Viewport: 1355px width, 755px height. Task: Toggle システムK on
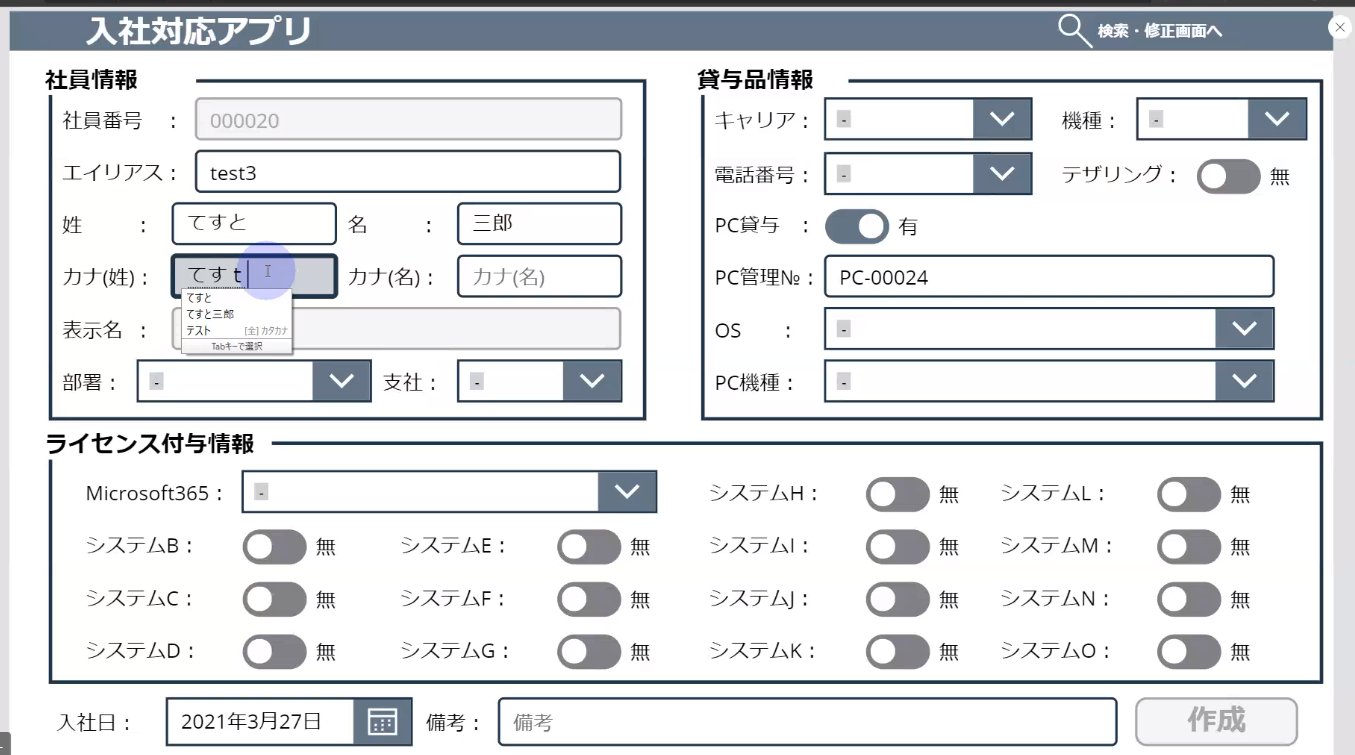point(898,651)
